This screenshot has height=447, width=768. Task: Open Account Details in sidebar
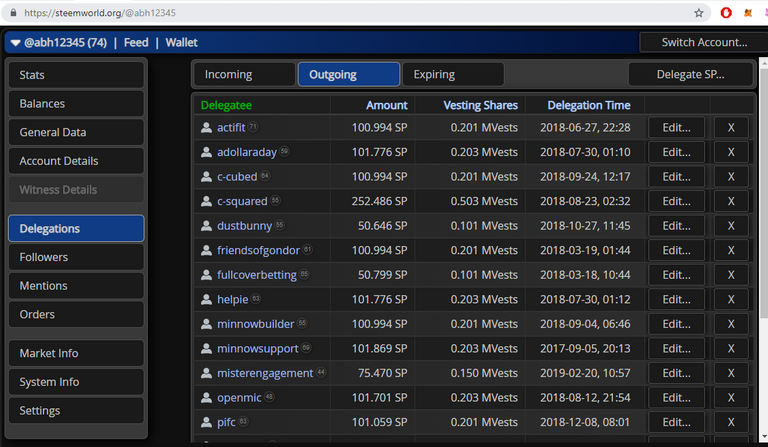point(76,161)
